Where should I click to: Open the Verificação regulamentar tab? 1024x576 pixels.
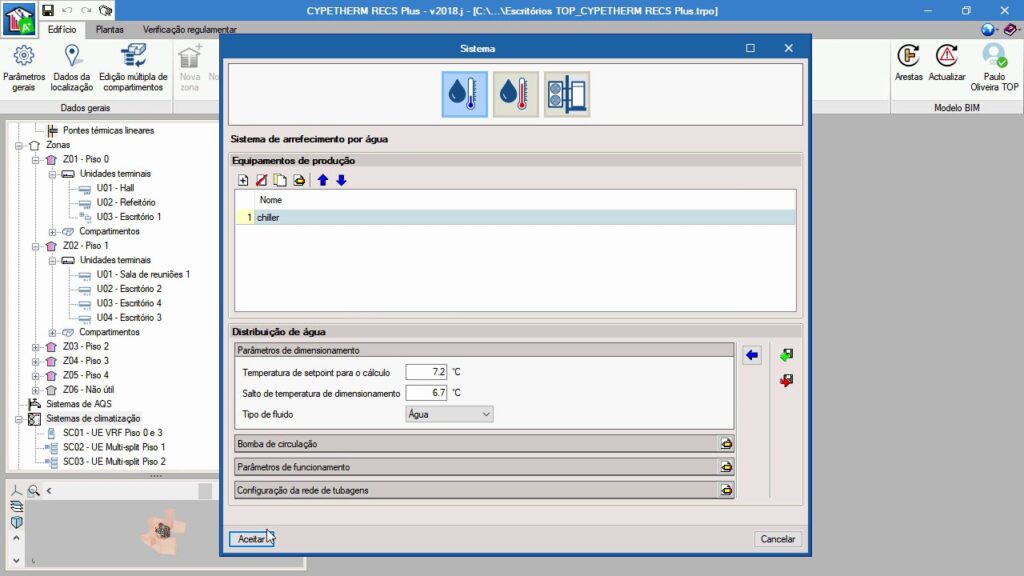[x=190, y=30]
